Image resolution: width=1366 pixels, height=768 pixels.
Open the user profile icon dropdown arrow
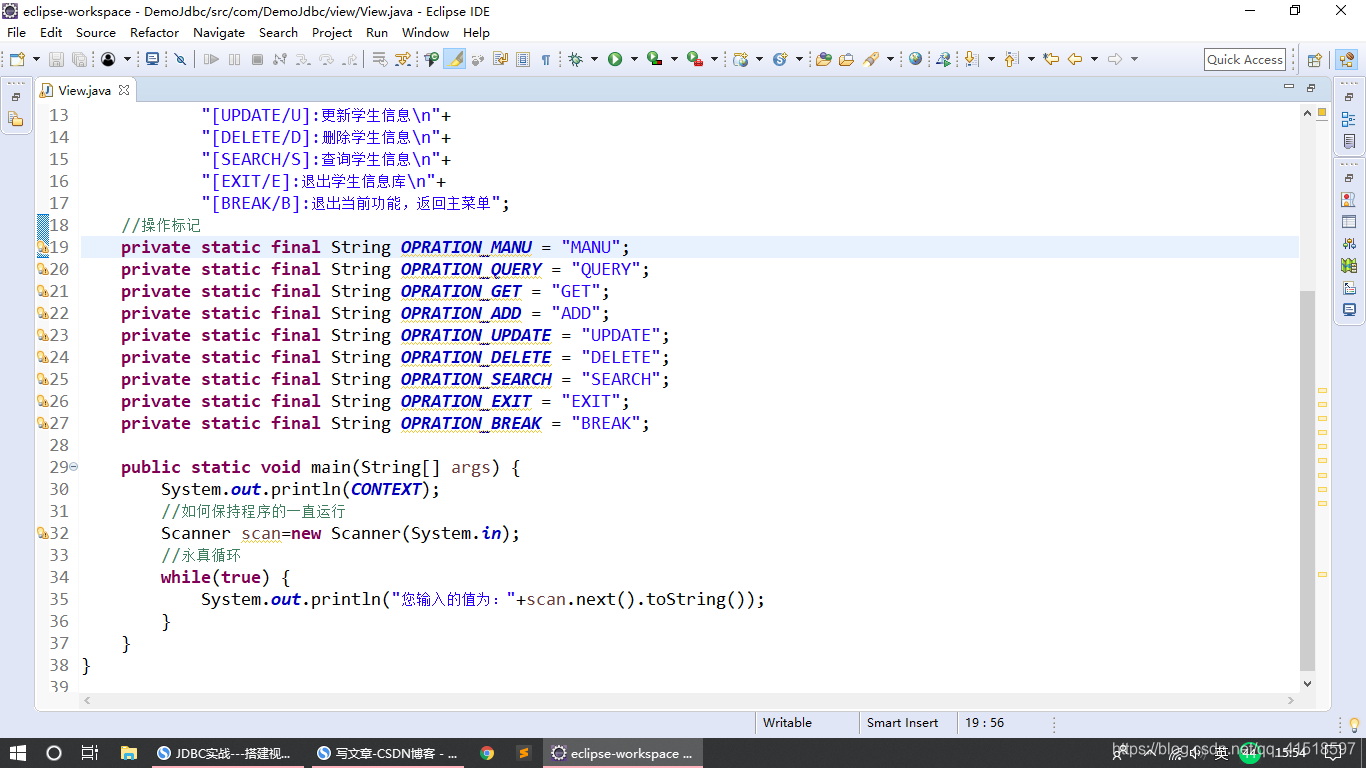point(127,60)
